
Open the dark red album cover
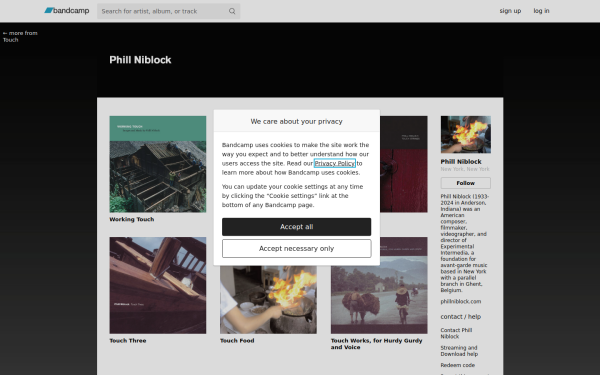pyautogui.click(x=404, y=164)
